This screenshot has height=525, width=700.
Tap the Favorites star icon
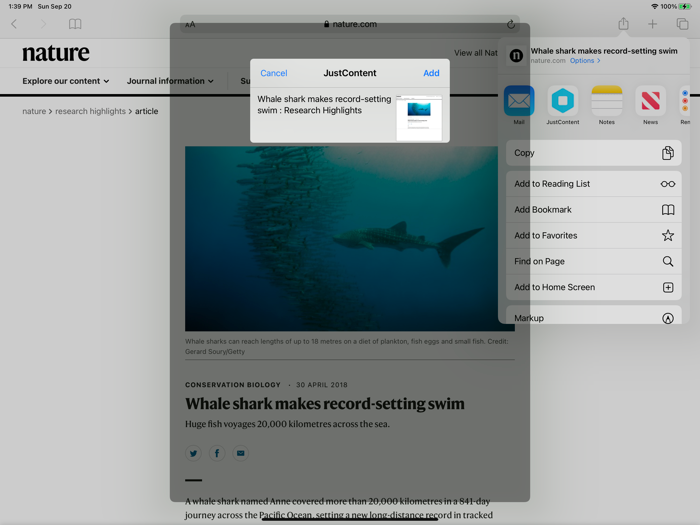tap(667, 235)
